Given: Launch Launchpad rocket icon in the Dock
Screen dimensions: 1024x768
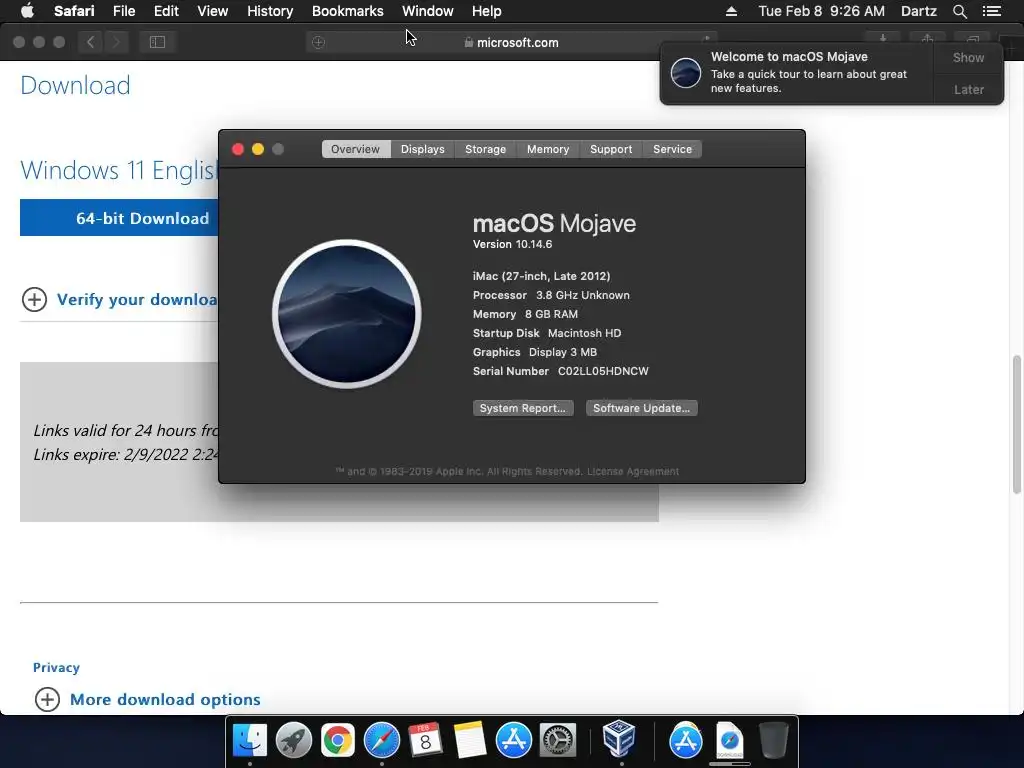Looking at the screenshot, I should [294, 740].
